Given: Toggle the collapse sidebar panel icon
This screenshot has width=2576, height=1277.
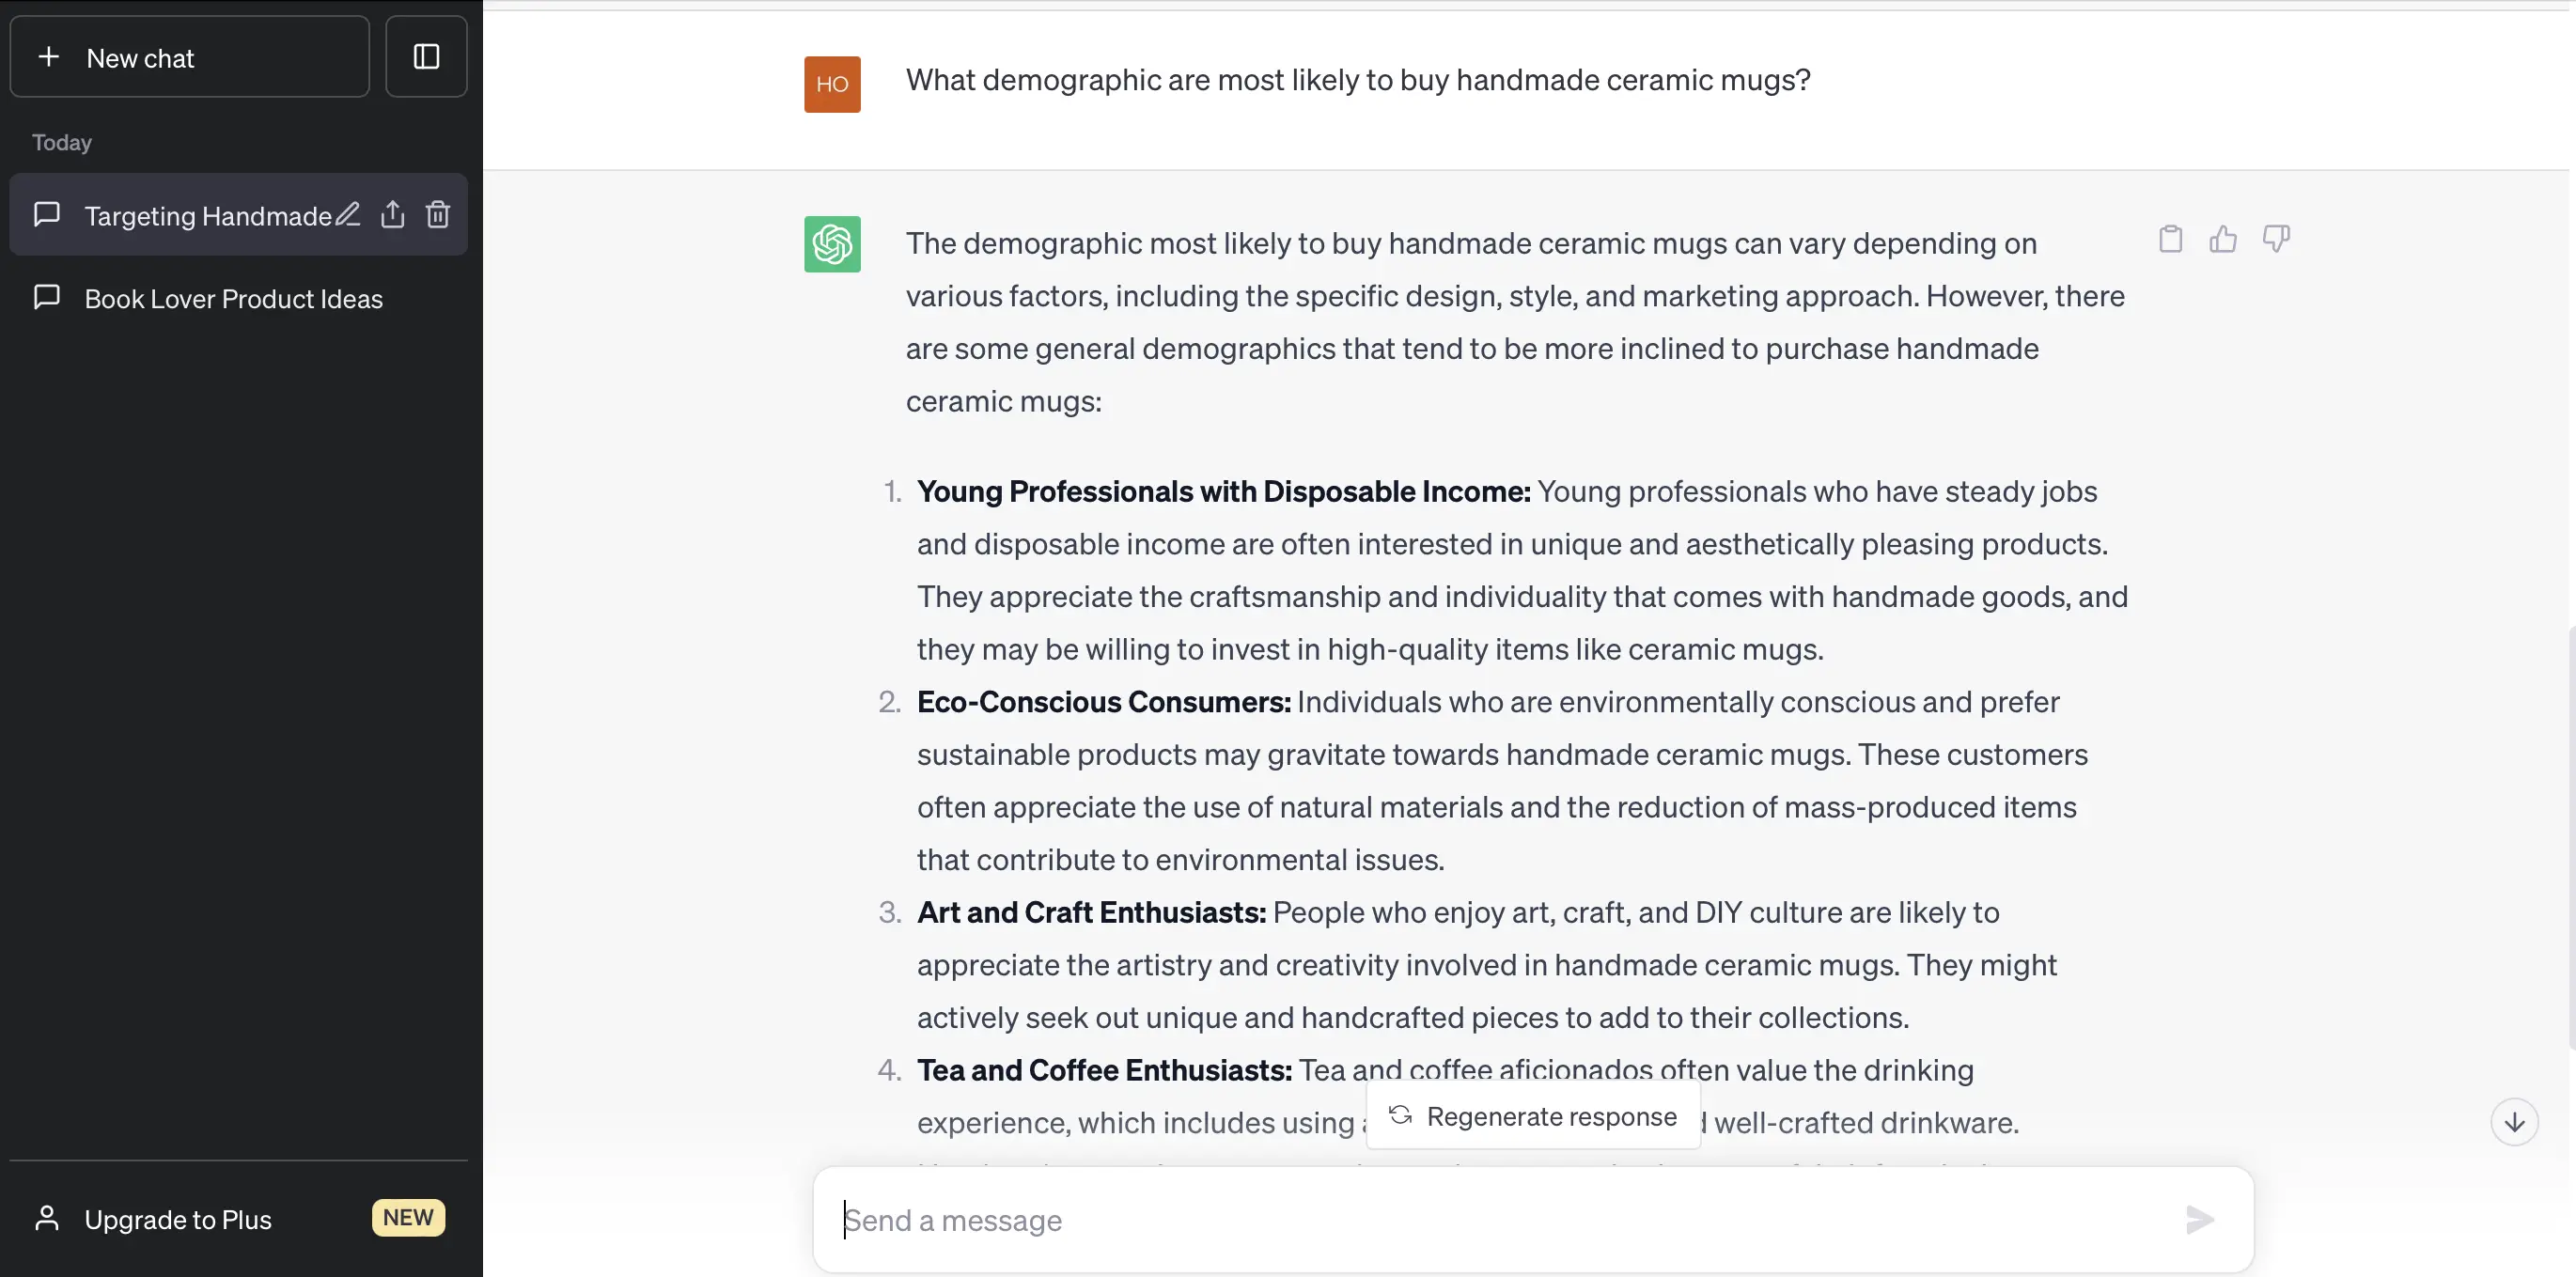Looking at the screenshot, I should [428, 55].
